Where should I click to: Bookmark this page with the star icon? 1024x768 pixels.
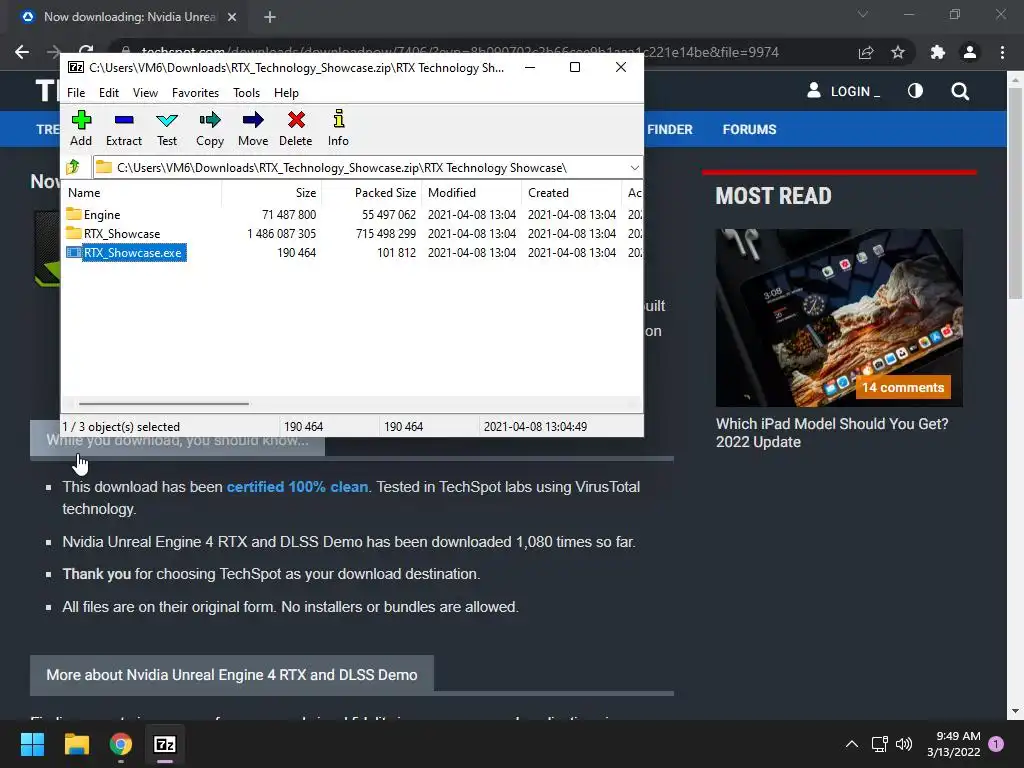[898, 52]
